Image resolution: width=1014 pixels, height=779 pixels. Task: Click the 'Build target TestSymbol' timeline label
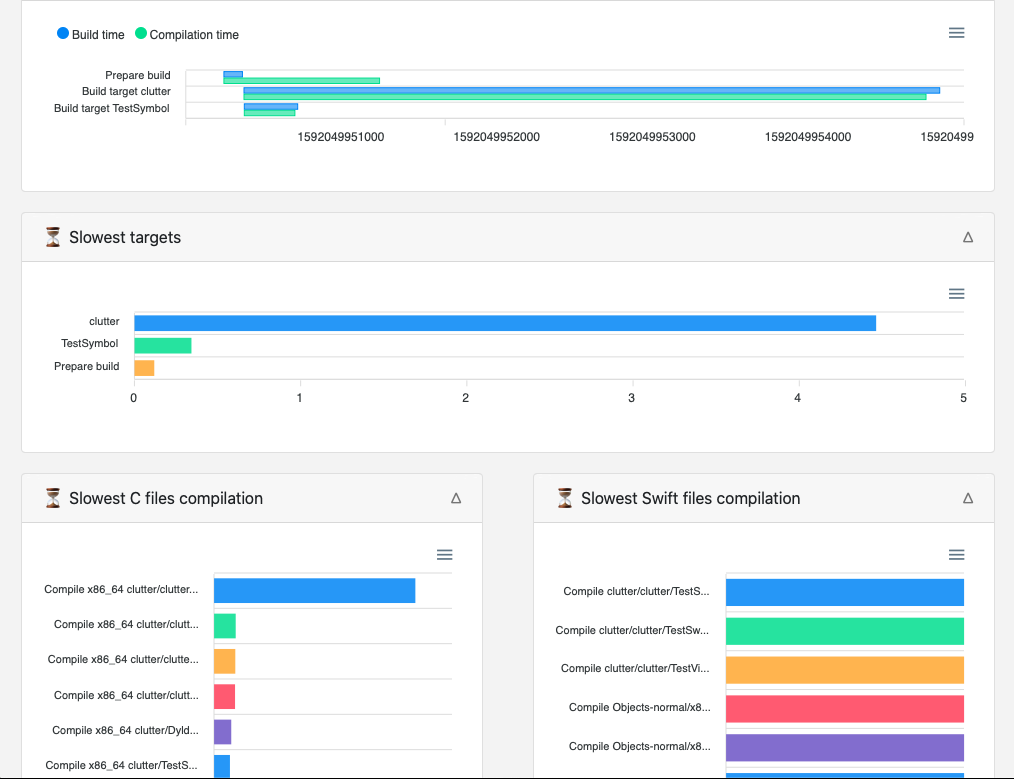click(x=112, y=108)
